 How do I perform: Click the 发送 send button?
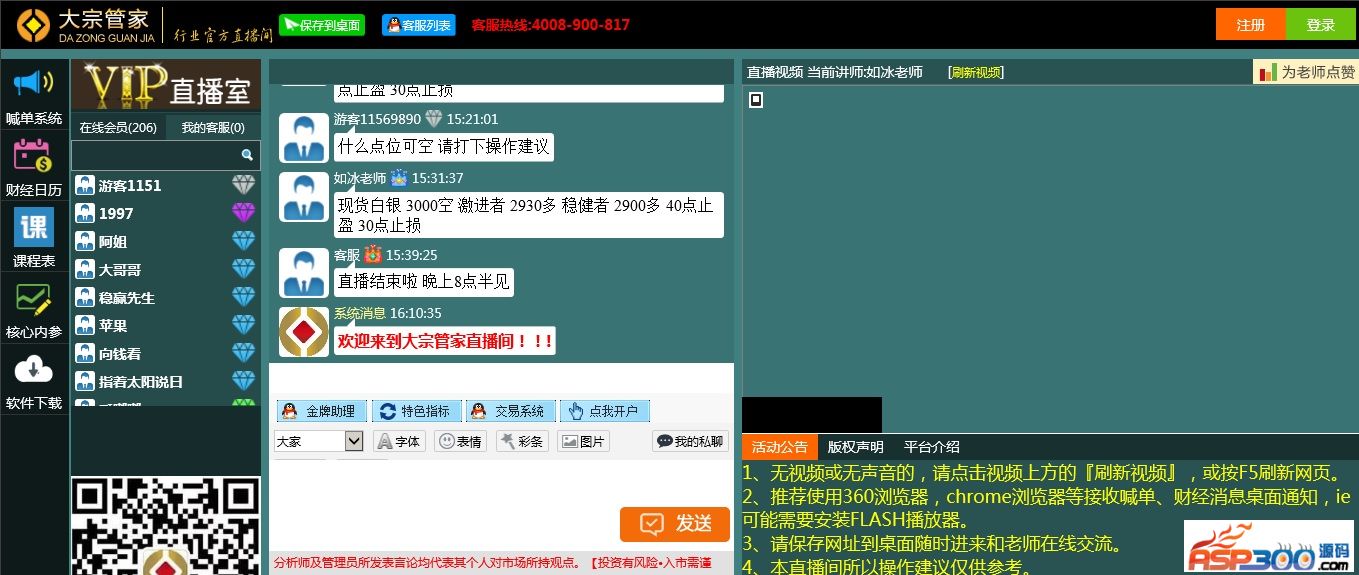point(675,524)
